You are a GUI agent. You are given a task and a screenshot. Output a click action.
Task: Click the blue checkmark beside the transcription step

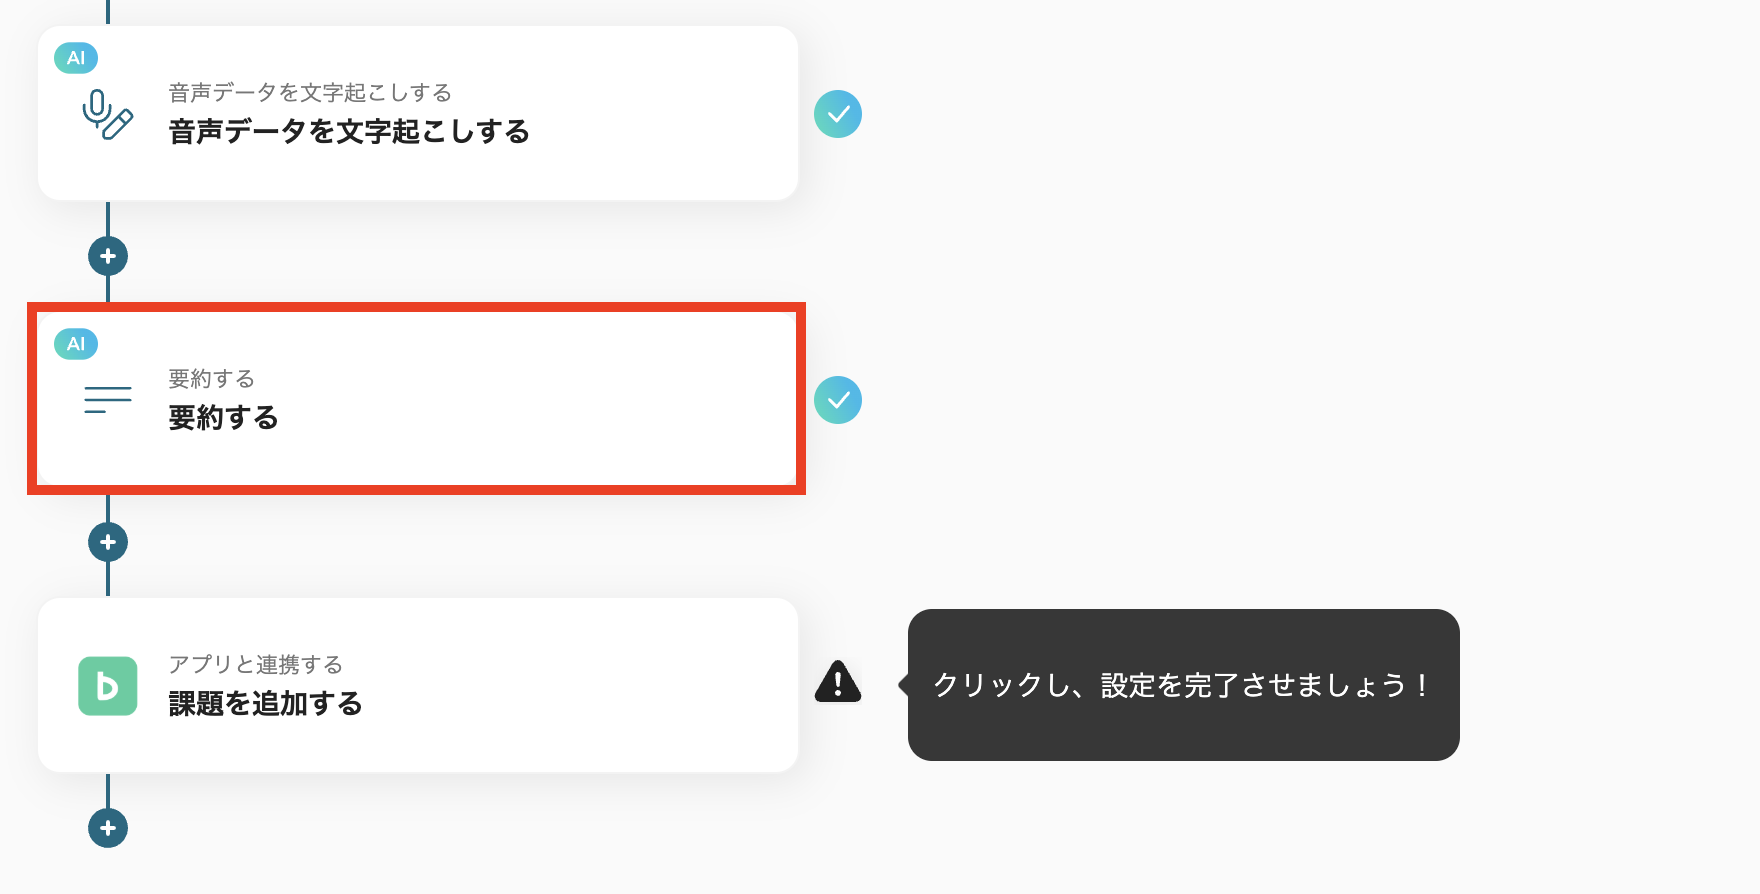tap(838, 114)
